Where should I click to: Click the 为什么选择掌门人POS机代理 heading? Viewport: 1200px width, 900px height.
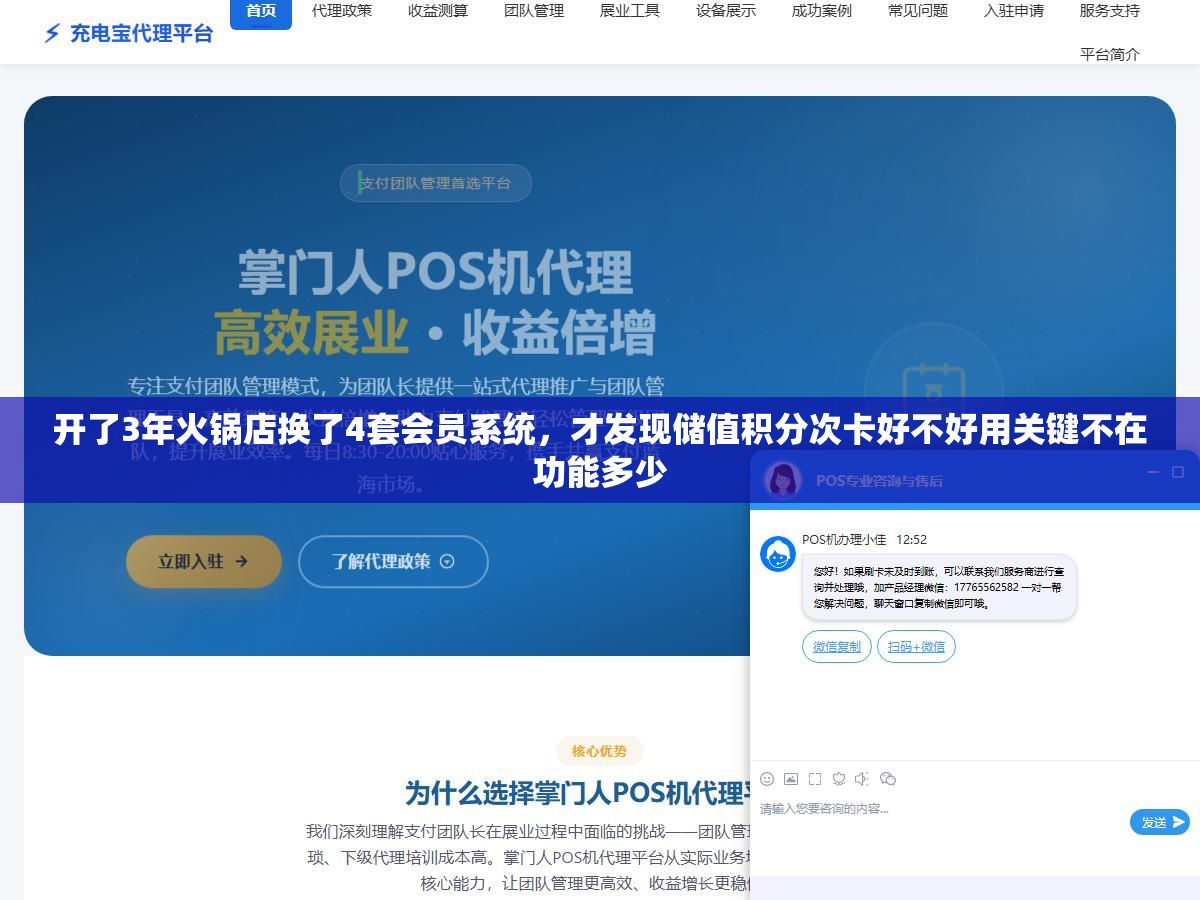577,793
